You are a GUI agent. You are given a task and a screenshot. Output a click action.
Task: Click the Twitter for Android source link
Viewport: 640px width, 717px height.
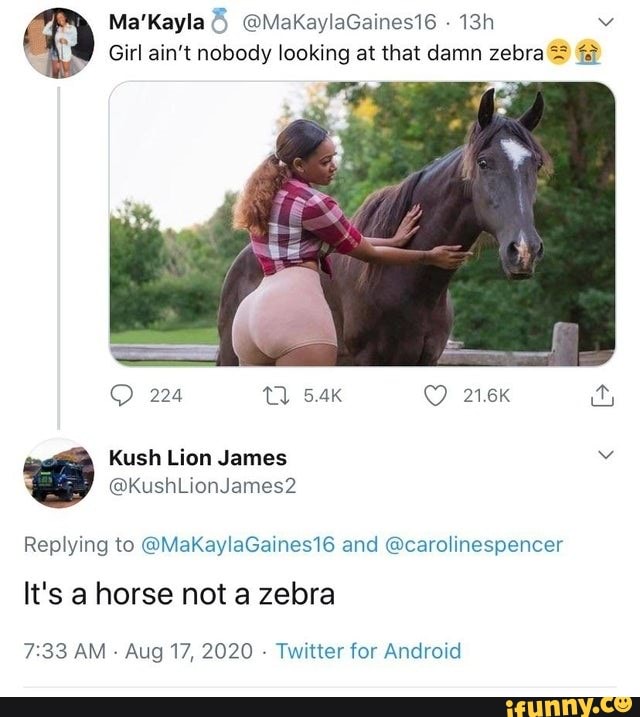pos(368,651)
